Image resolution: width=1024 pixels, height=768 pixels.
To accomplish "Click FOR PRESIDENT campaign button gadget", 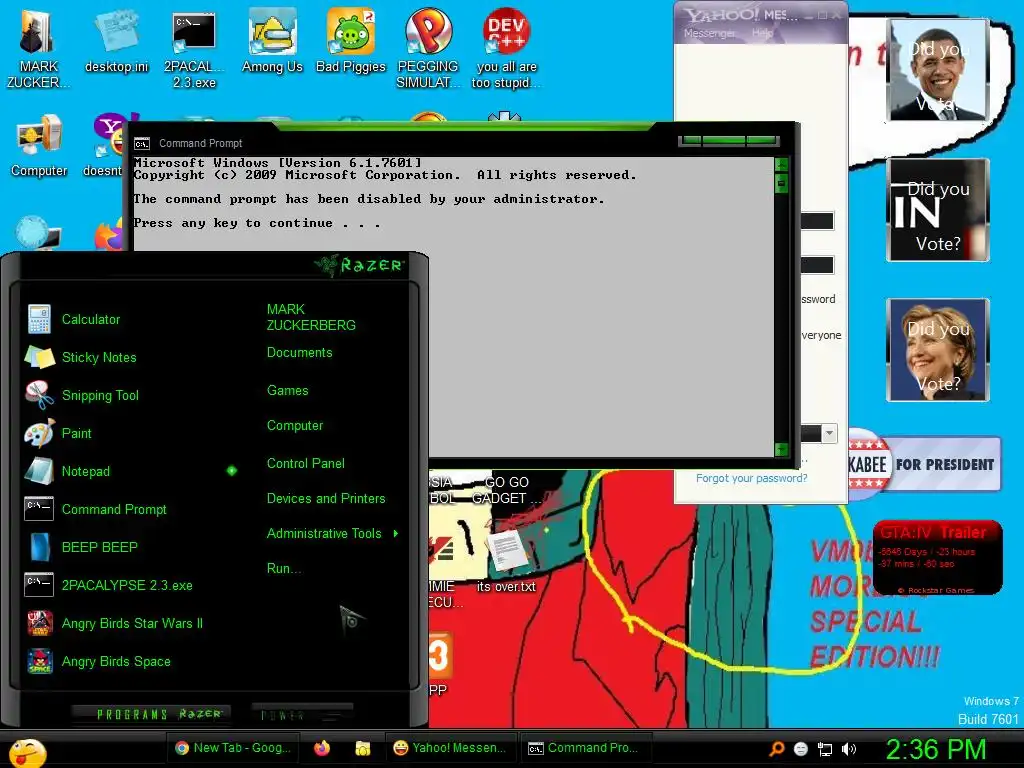I will tap(925, 464).
